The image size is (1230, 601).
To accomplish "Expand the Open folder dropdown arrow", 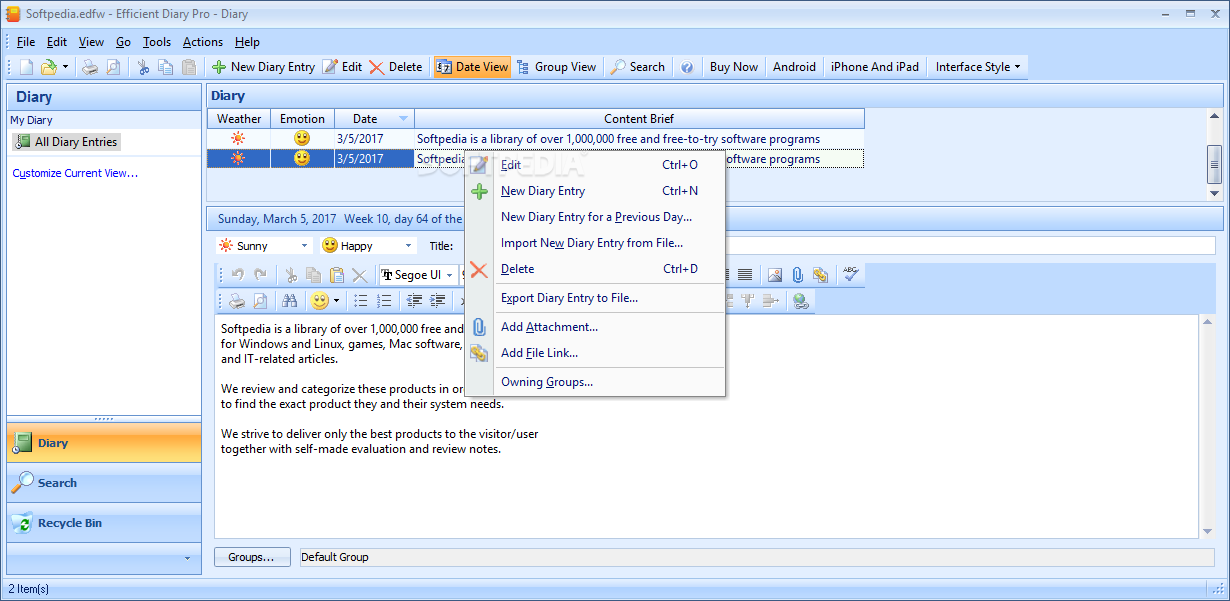I will click(65, 67).
